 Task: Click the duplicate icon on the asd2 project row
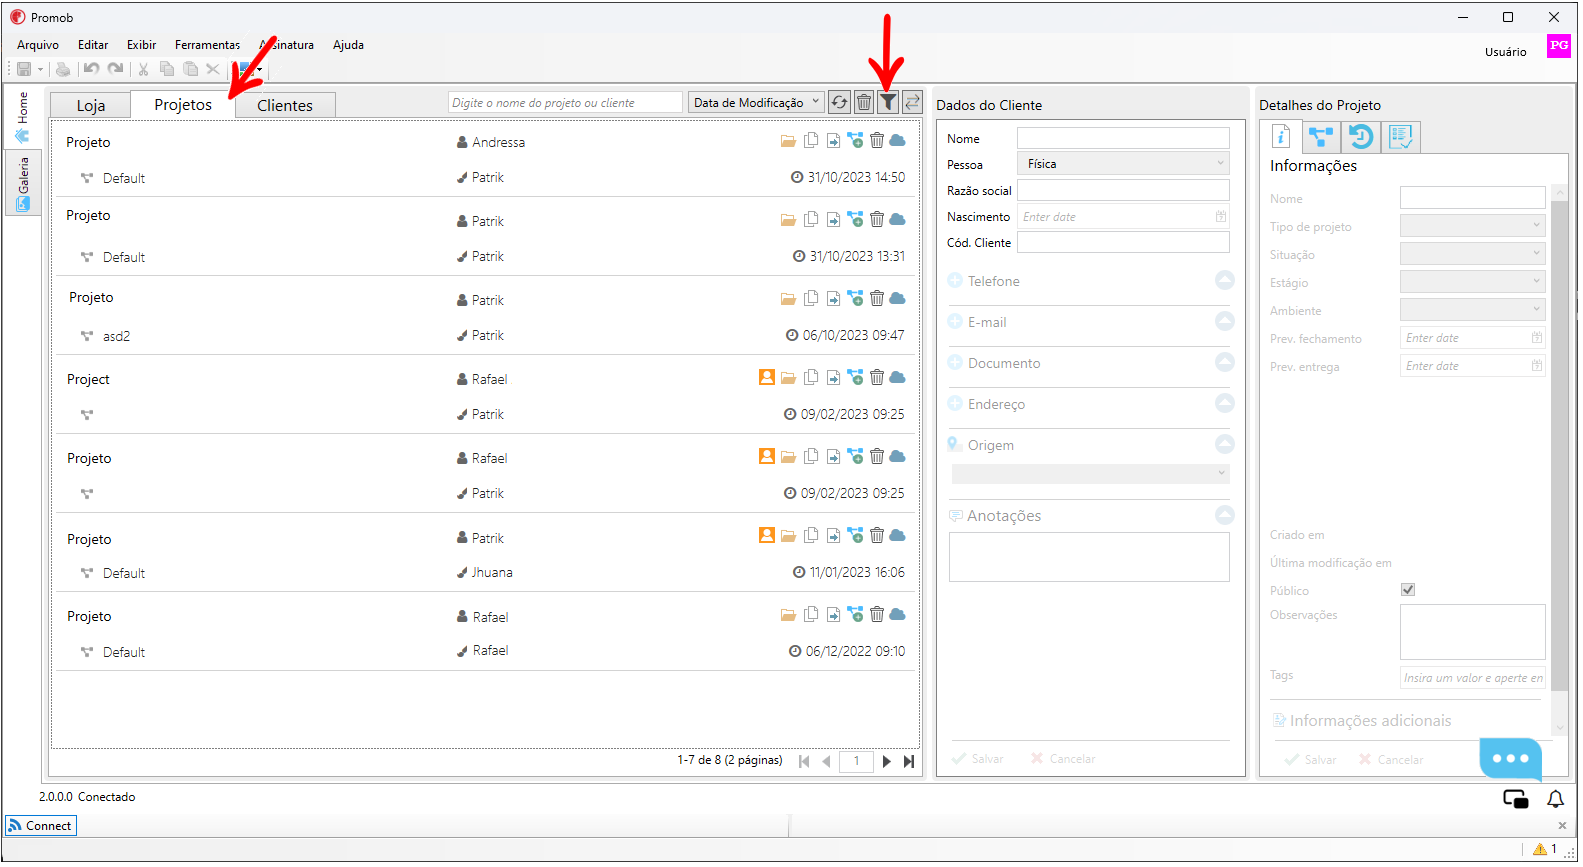click(x=811, y=298)
